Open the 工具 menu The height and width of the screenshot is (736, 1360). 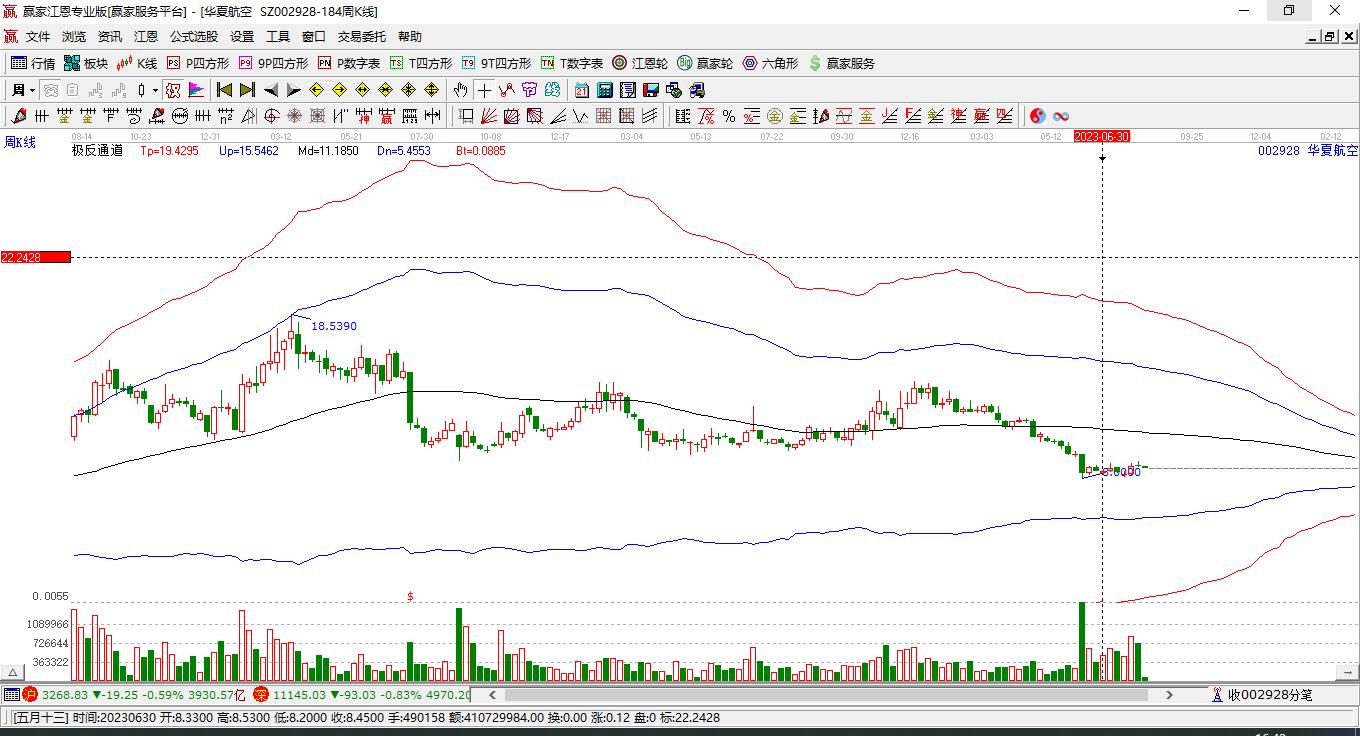[278, 37]
